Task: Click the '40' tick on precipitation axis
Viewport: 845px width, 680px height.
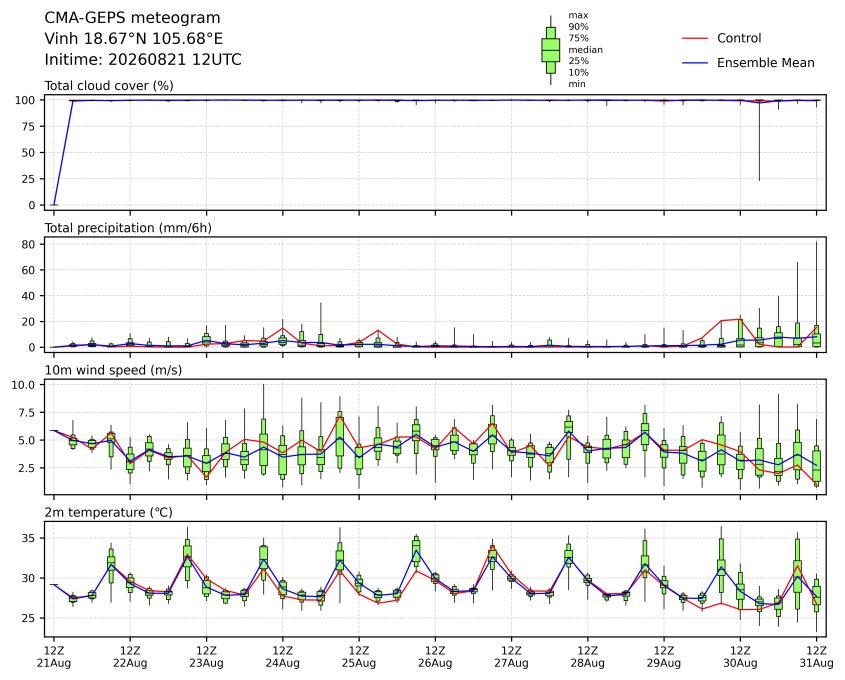Action: click(29, 296)
